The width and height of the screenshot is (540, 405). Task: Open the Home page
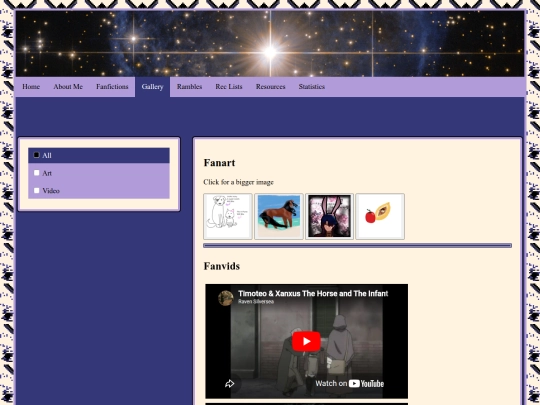point(31,87)
